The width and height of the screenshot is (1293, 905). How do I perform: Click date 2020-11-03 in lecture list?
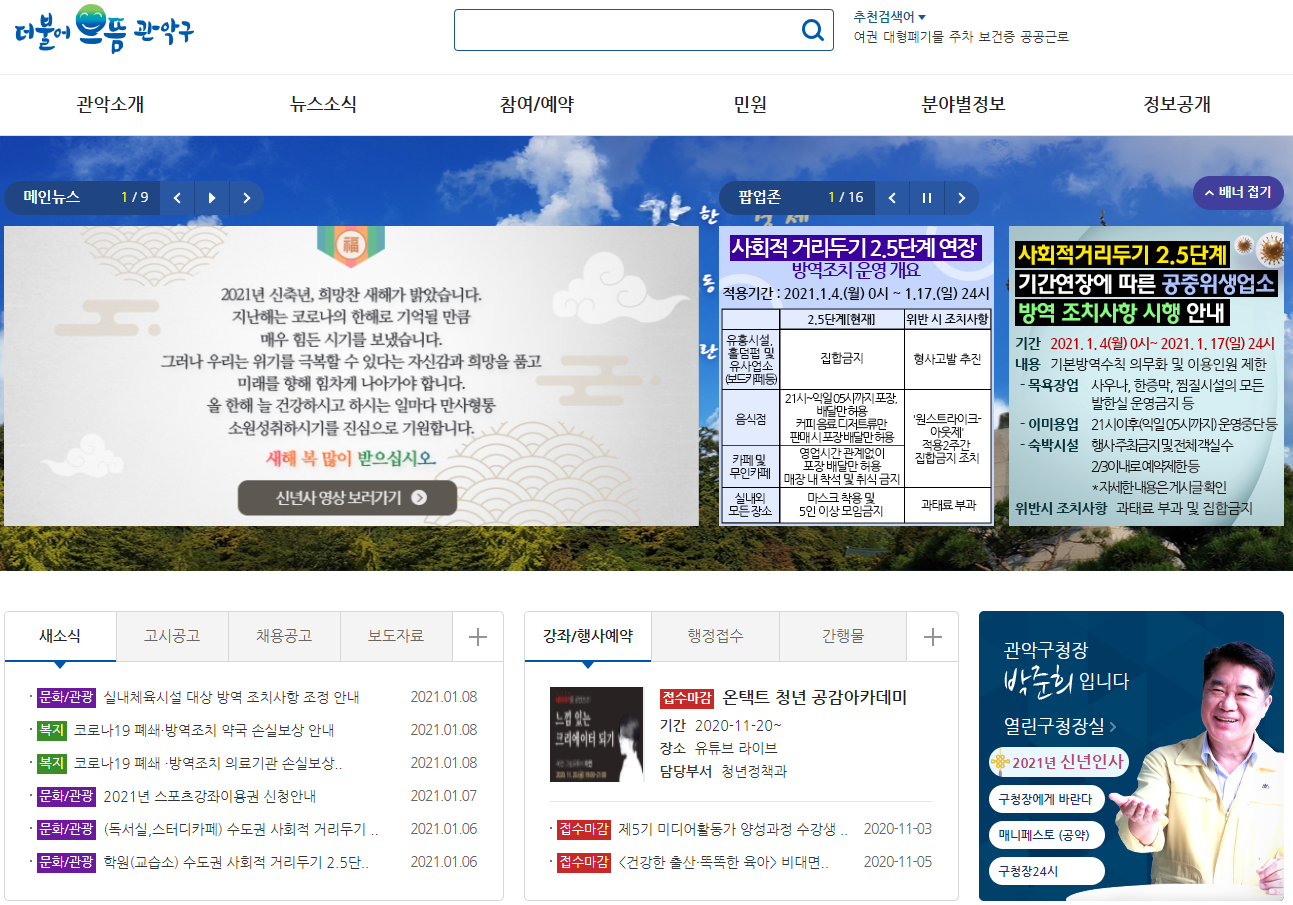(898, 829)
